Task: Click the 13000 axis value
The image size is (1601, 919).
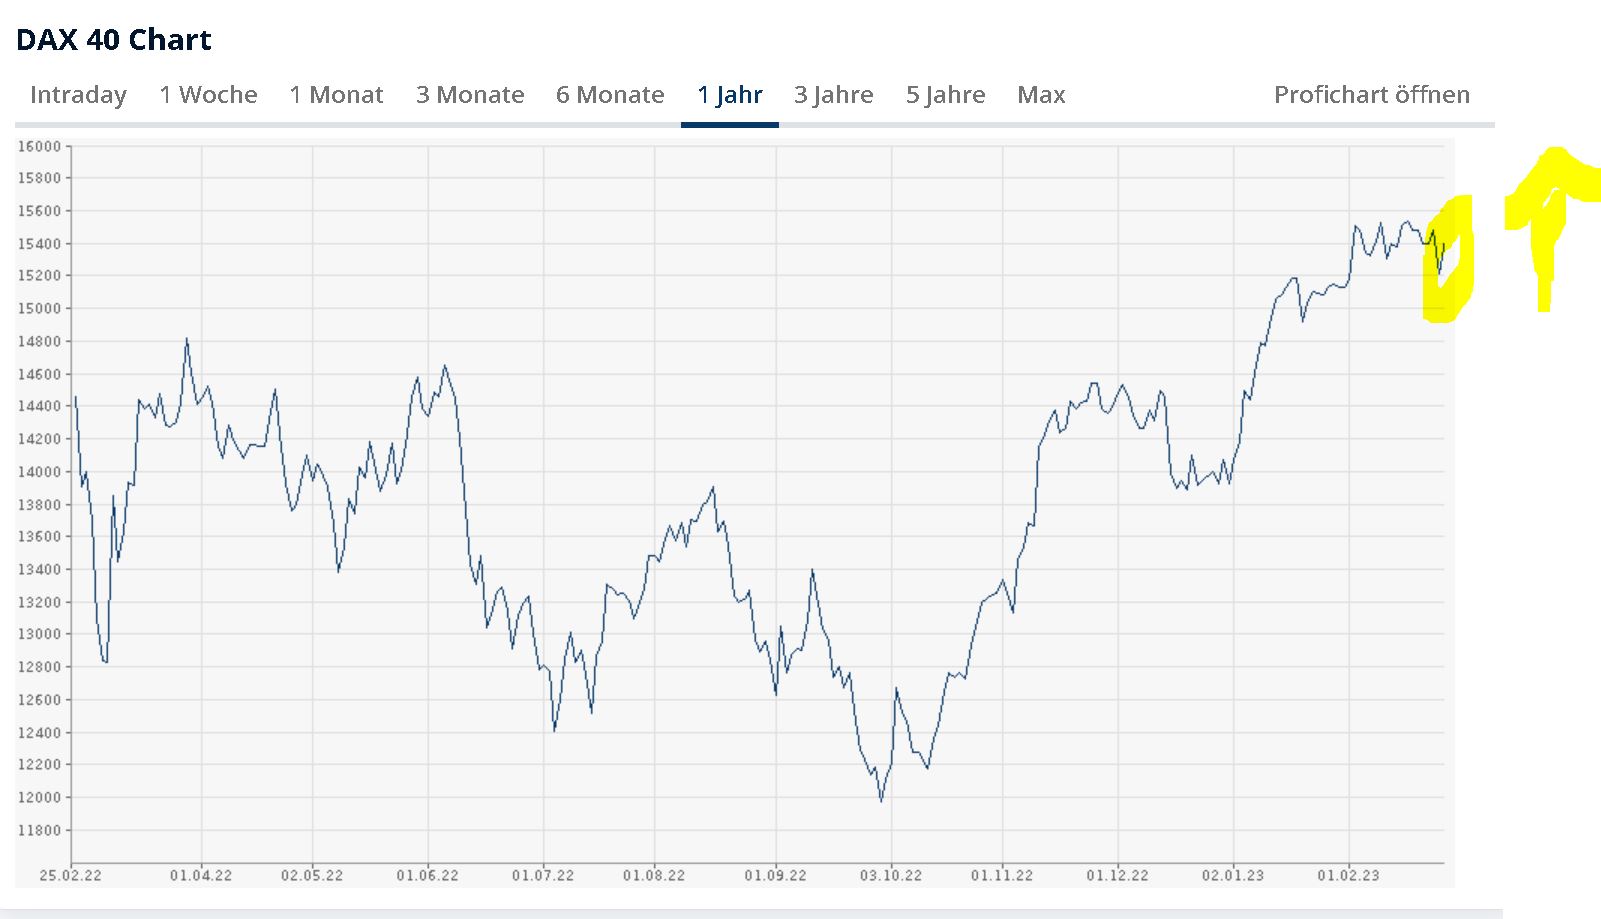Action: [x=40, y=634]
